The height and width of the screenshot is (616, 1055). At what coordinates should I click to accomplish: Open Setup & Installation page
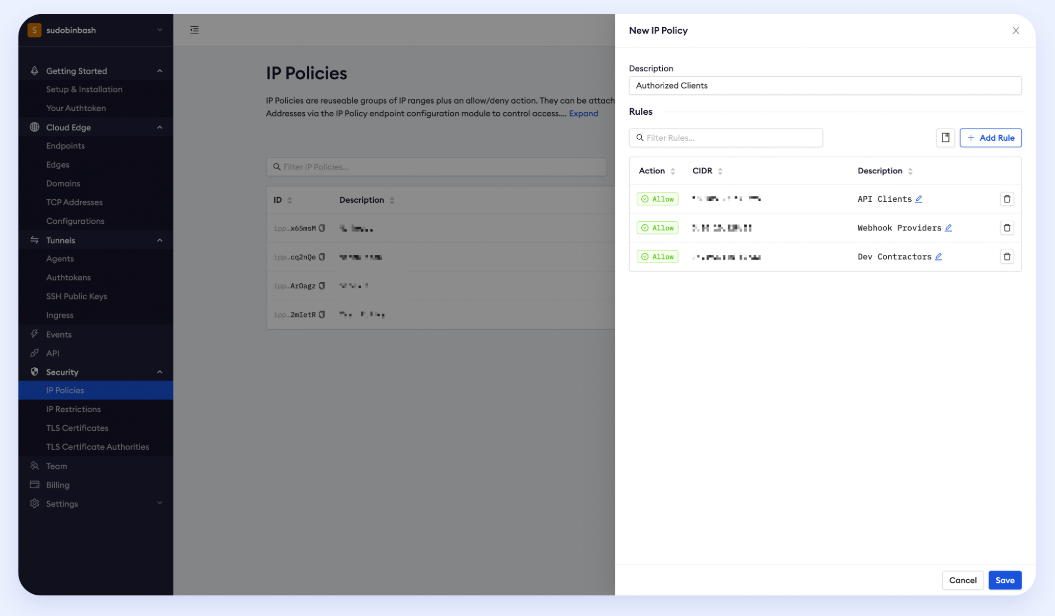tap(84, 89)
